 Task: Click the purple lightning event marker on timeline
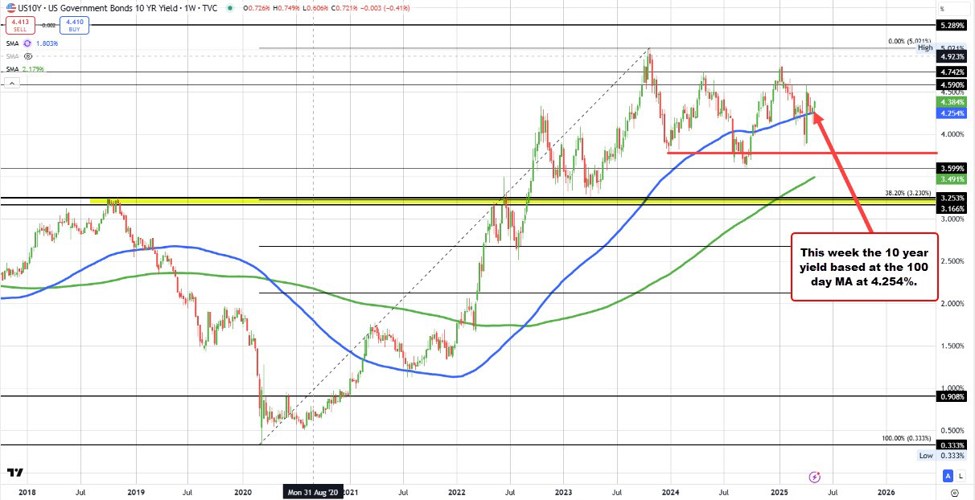click(814, 477)
